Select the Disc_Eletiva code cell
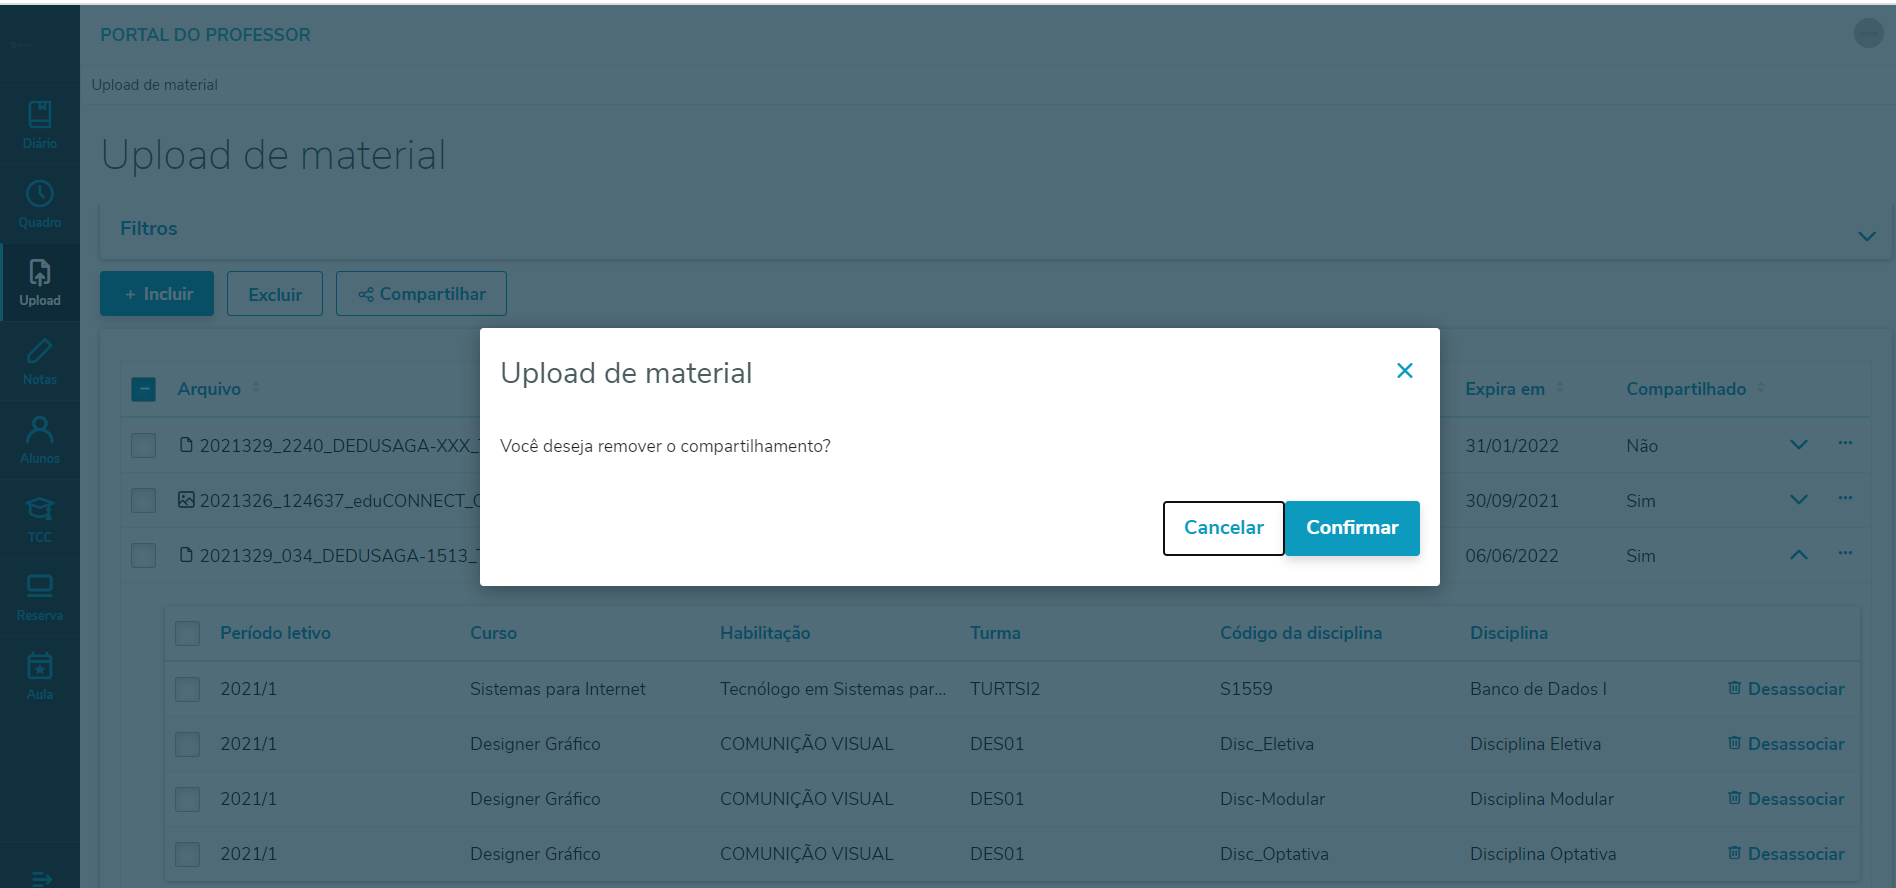This screenshot has height=888, width=1896. [1267, 744]
